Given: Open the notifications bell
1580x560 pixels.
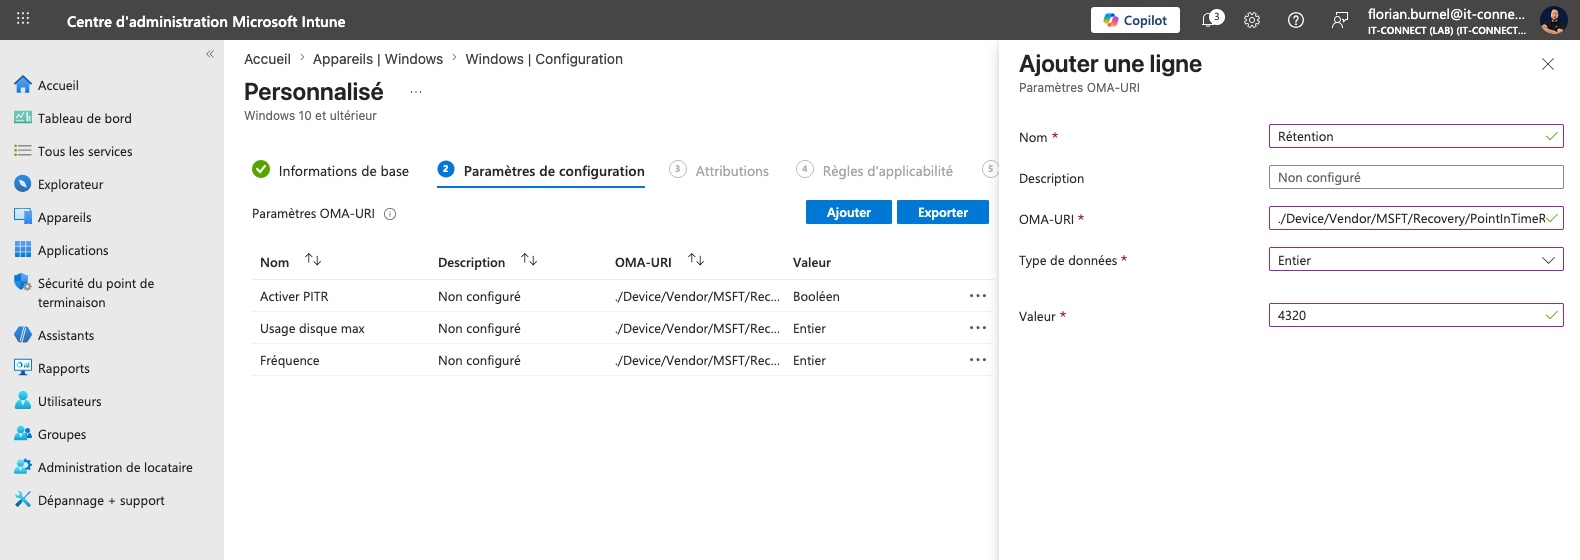Looking at the screenshot, I should (1209, 20).
